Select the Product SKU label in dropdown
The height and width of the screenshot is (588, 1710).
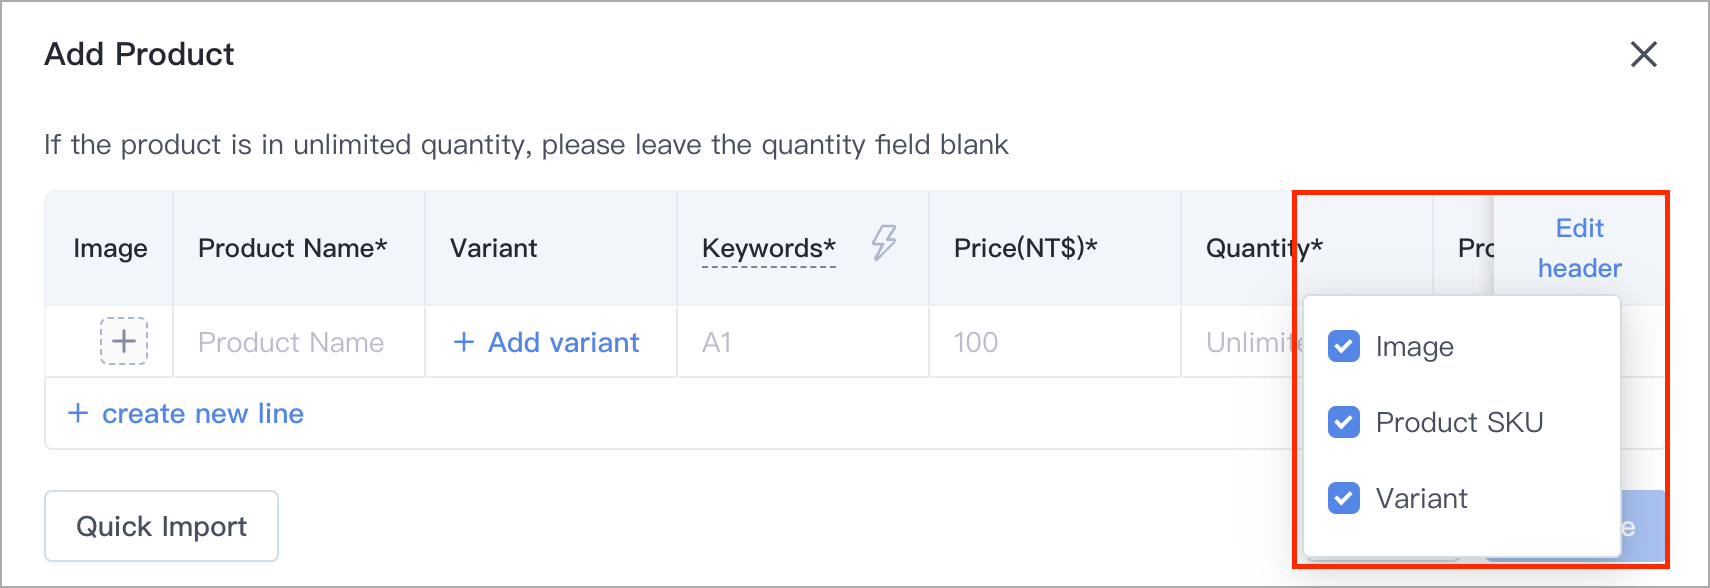[1460, 422]
